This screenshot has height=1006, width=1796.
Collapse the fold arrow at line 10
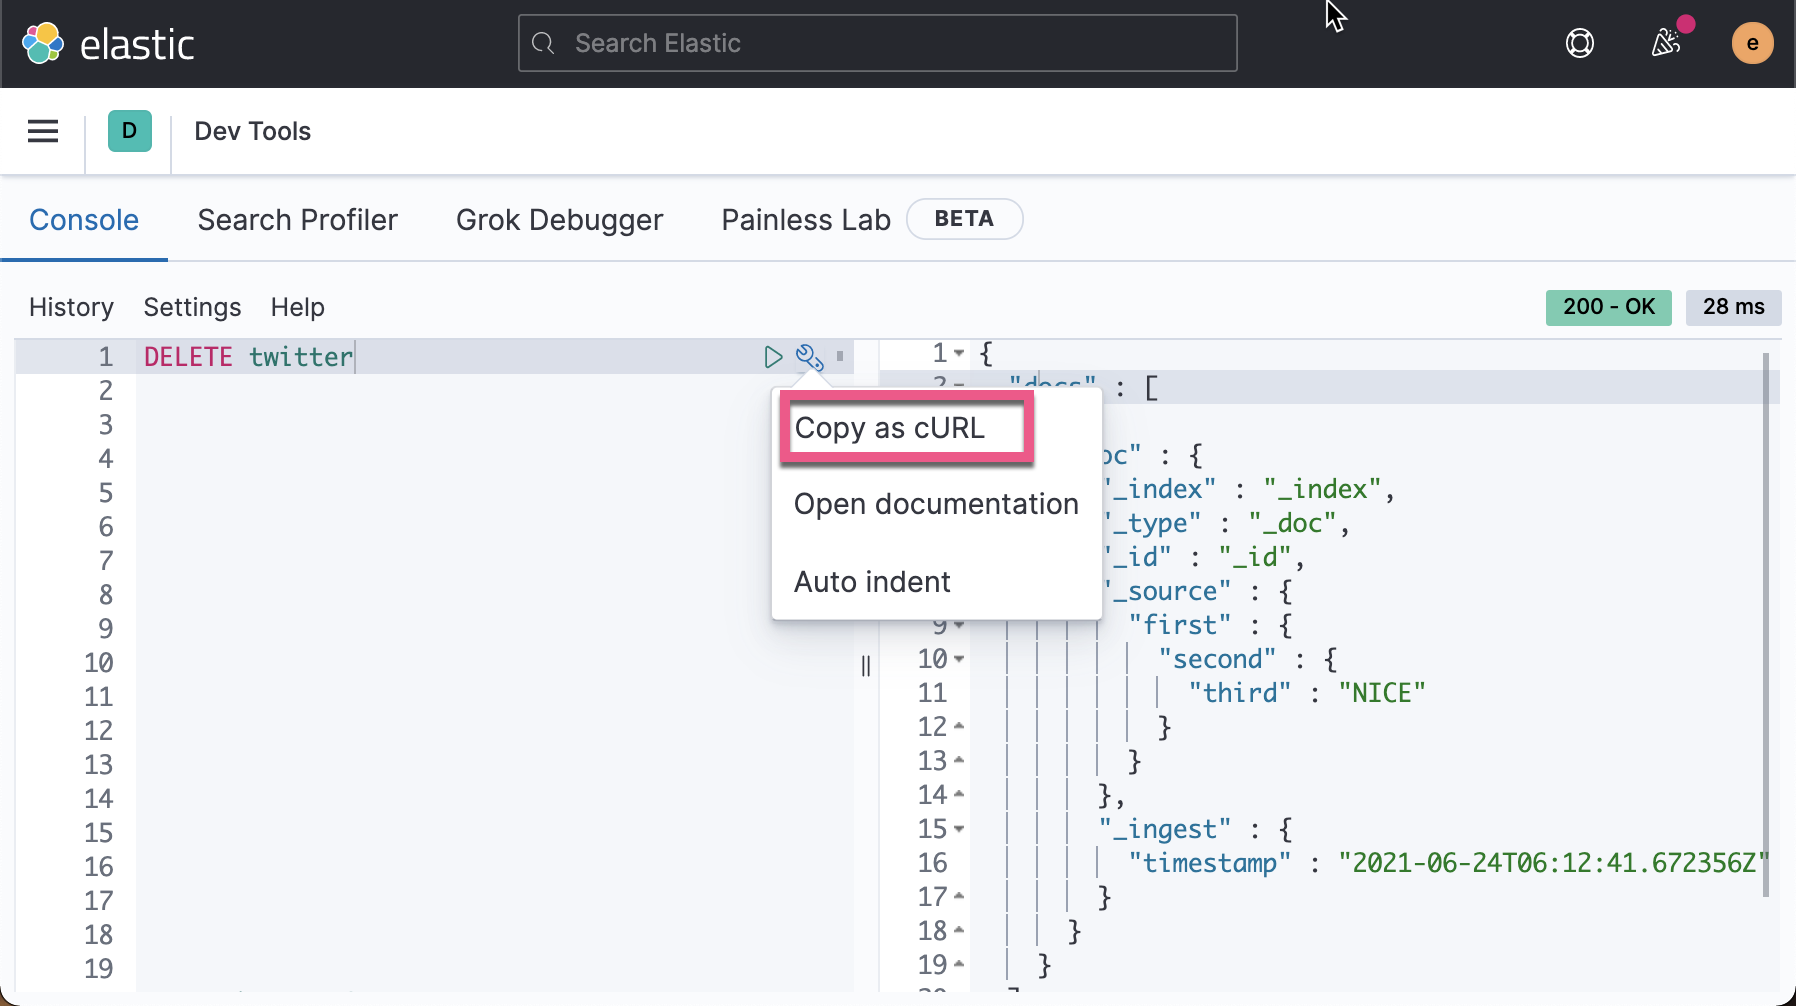coord(959,659)
